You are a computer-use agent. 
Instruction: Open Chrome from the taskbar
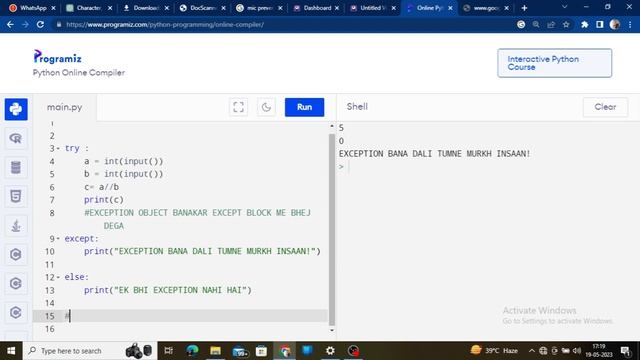285,351
